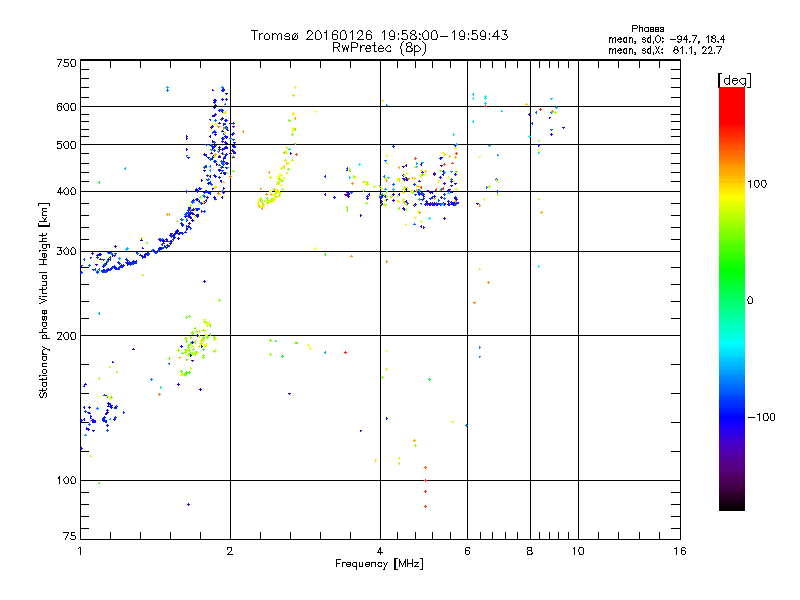Viewport: 800px width, 600px height.
Task: Click the x-axis label '10'
Action: (578, 551)
